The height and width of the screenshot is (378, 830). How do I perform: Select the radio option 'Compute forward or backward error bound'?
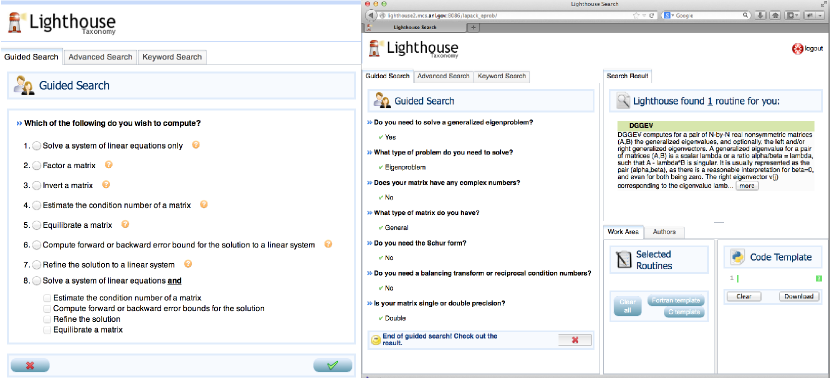point(37,245)
